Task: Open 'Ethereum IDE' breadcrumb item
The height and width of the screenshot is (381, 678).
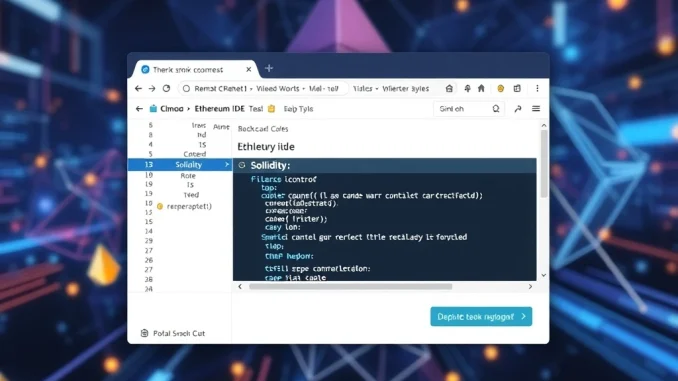Action: [219, 109]
